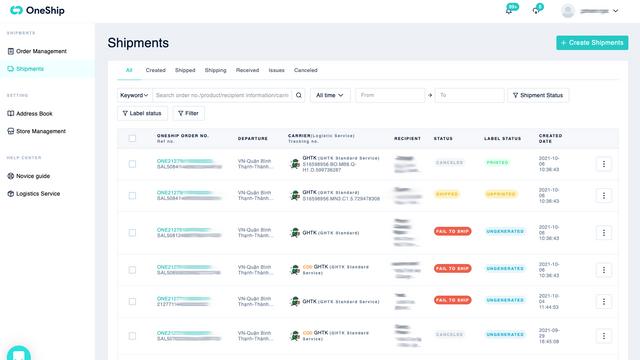Toggle the select-all checkbox in table header
640x360 pixels.
pyautogui.click(x=132, y=138)
